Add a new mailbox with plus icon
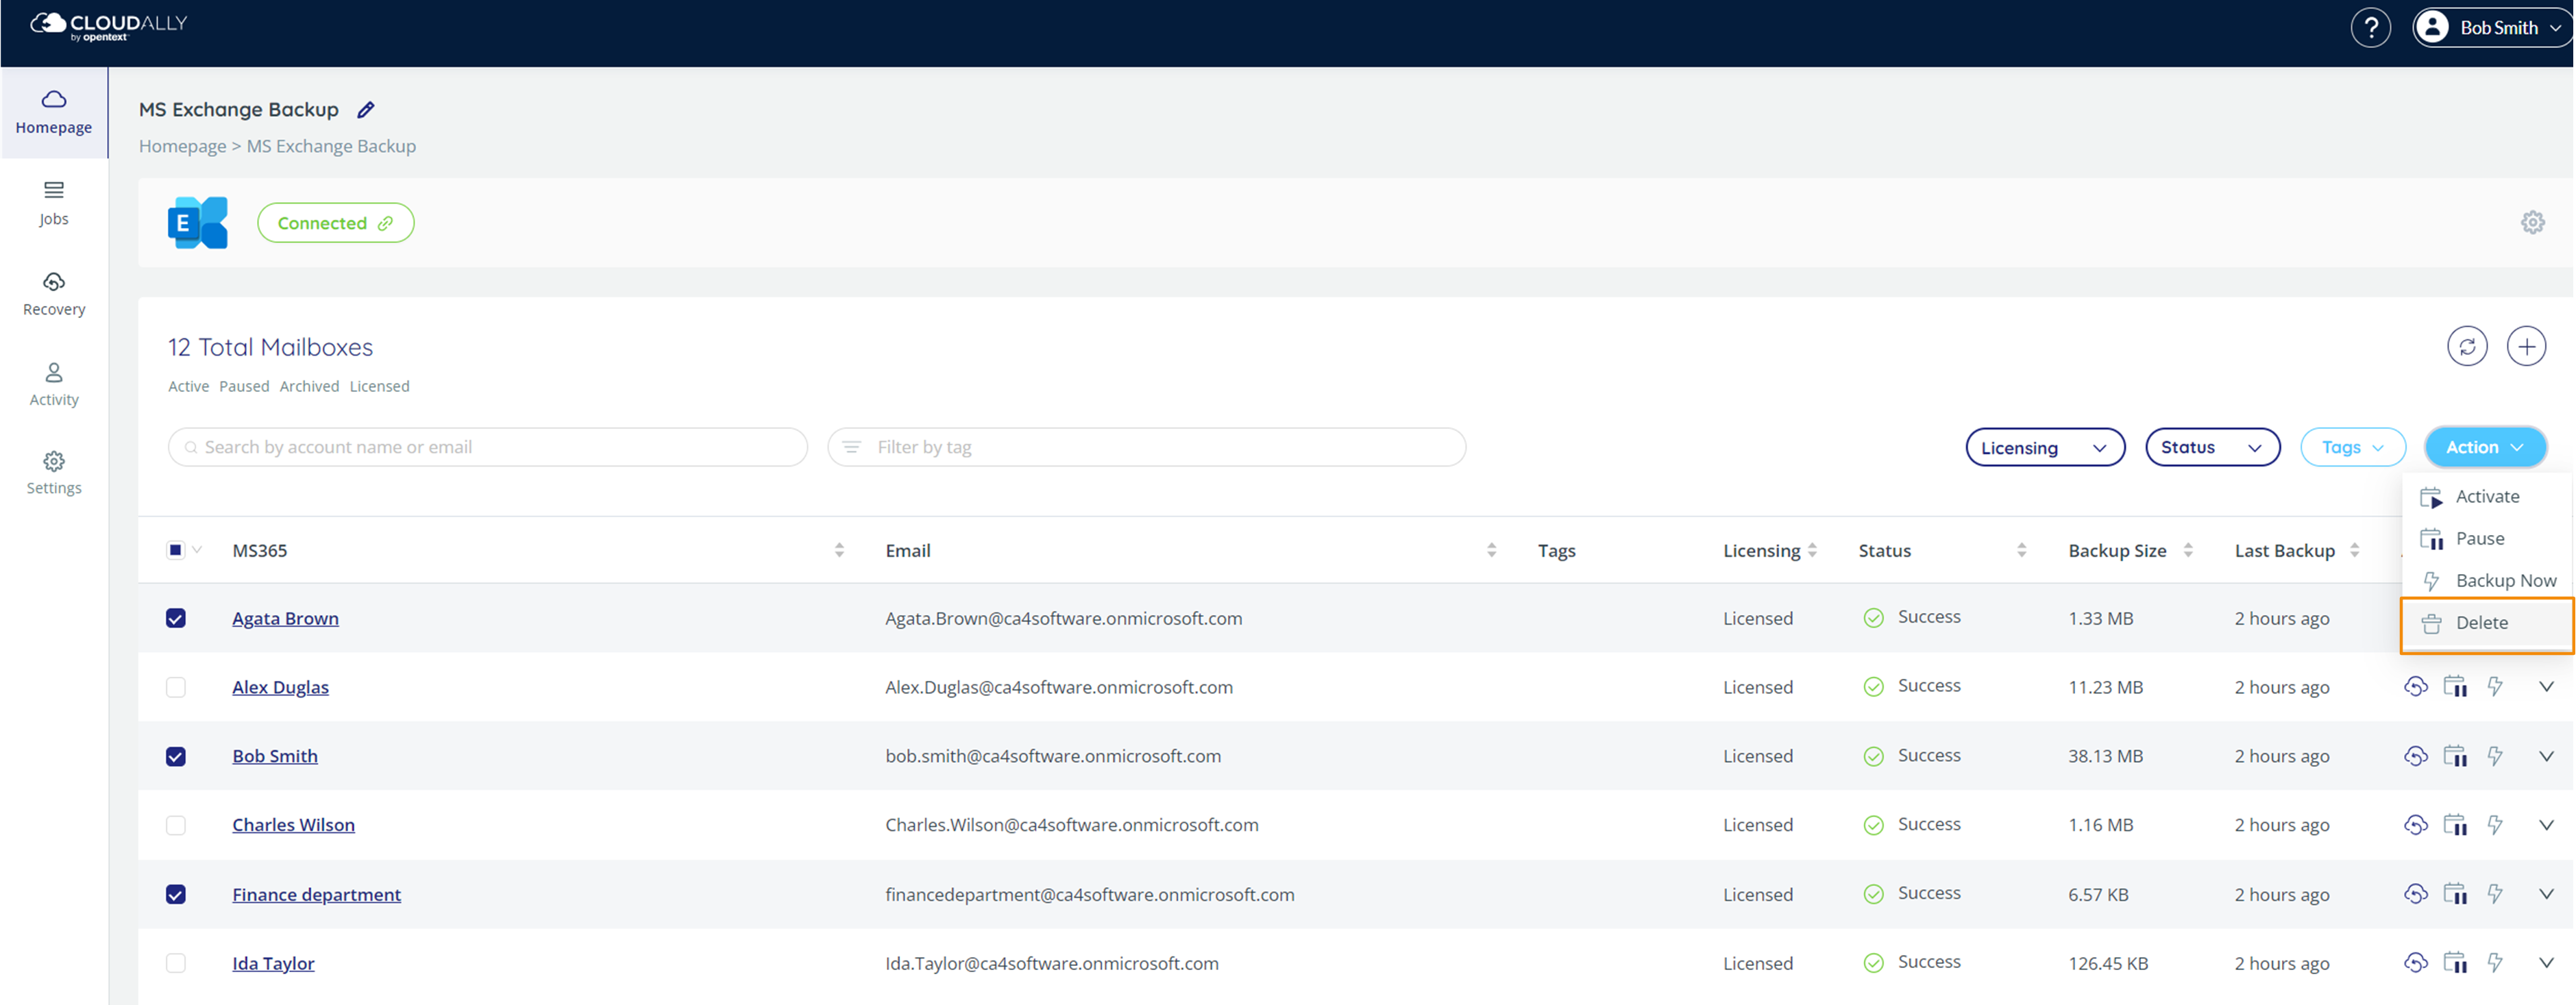This screenshot has height=1005, width=2576. [2526, 346]
